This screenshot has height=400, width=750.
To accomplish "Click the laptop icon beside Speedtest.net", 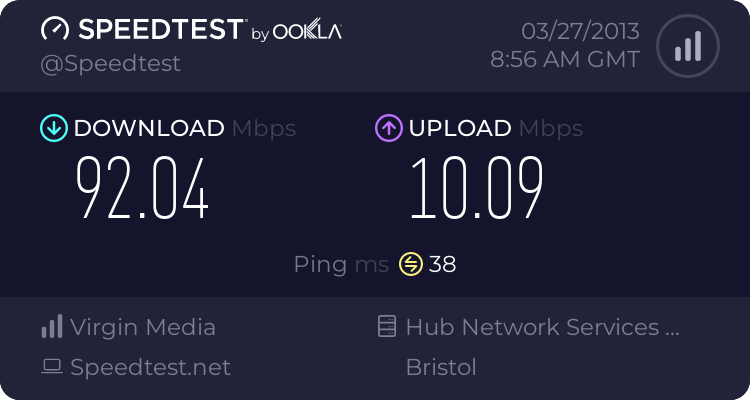I will click(51, 368).
